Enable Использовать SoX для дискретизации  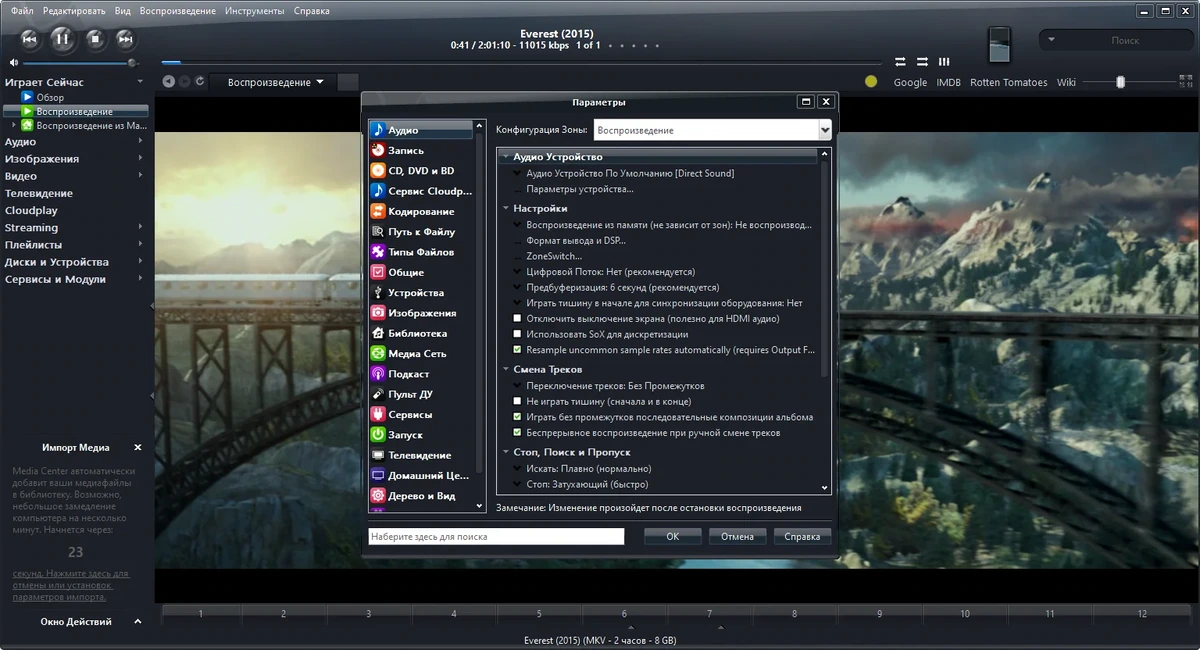click(517, 334)
